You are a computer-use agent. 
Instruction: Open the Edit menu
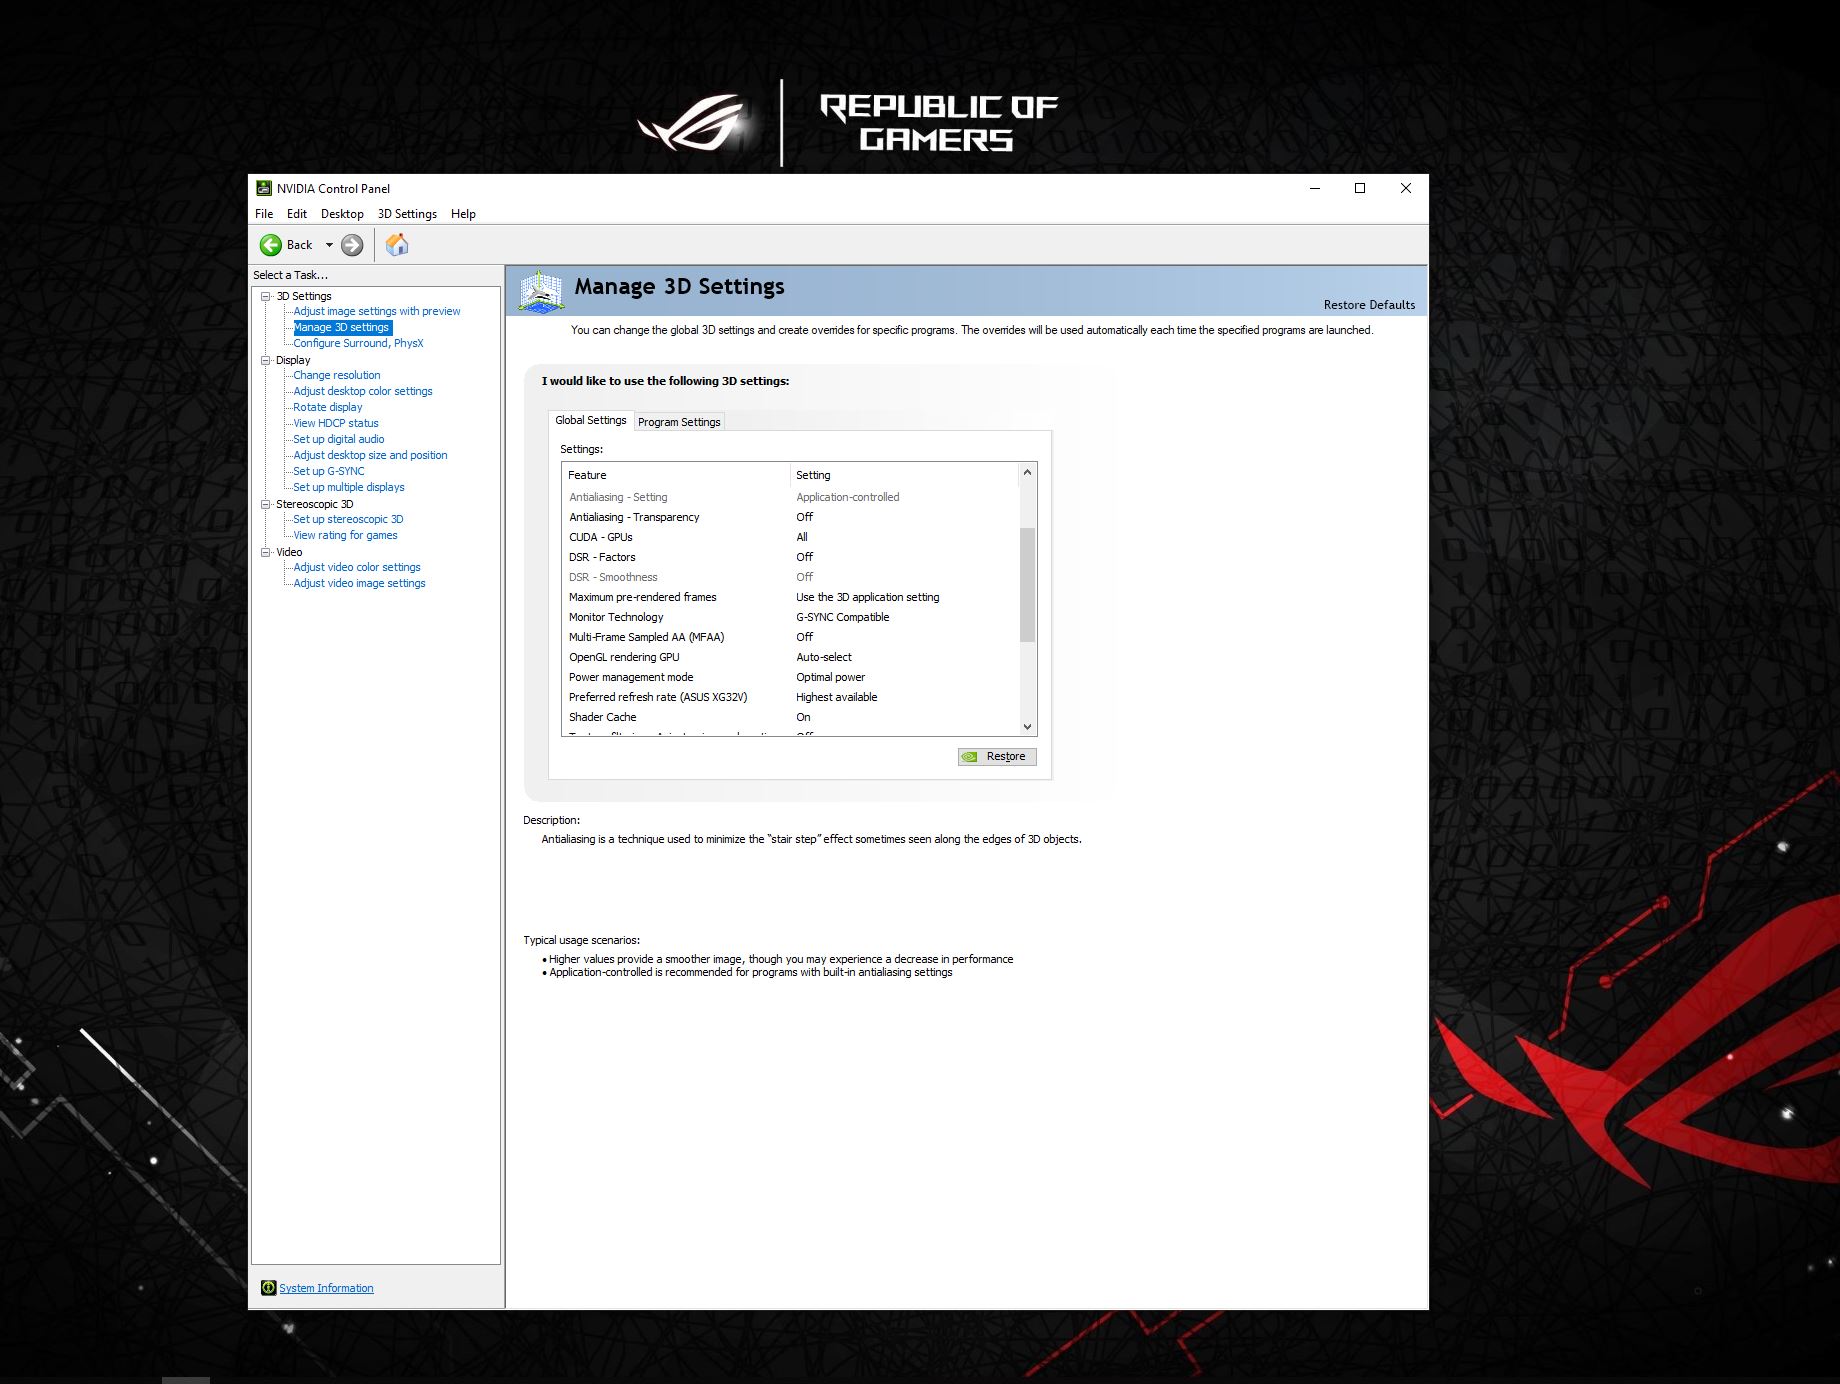coord(297,214)
